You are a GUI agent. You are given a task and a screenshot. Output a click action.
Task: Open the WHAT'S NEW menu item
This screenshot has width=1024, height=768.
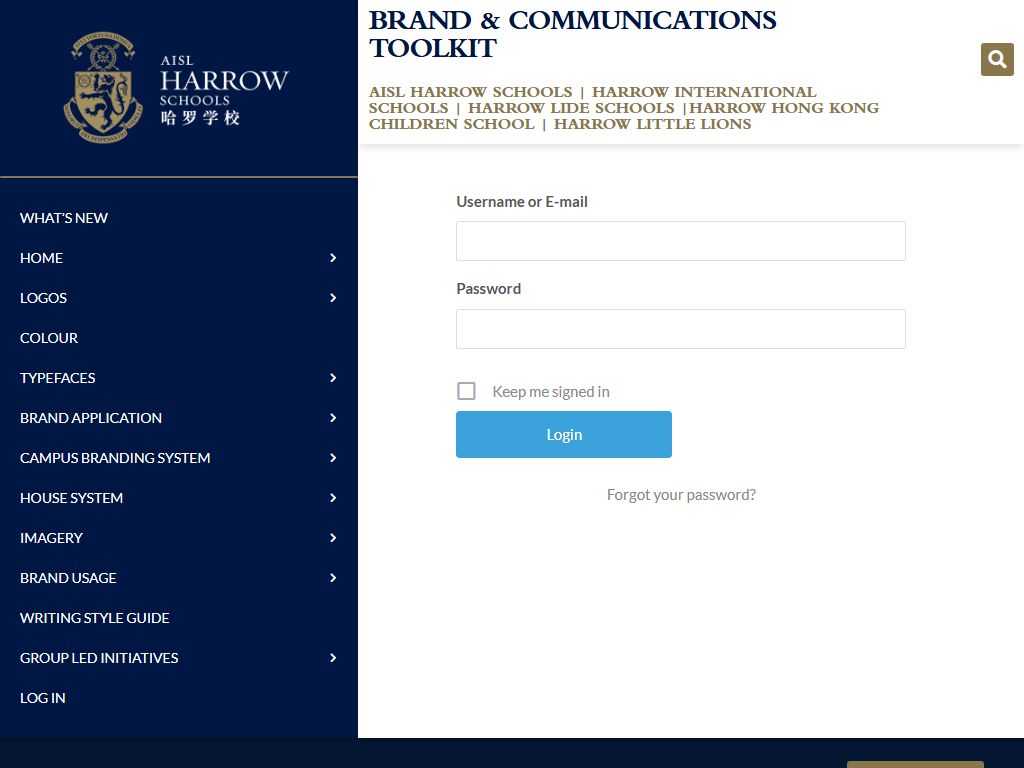pos(64,218)
